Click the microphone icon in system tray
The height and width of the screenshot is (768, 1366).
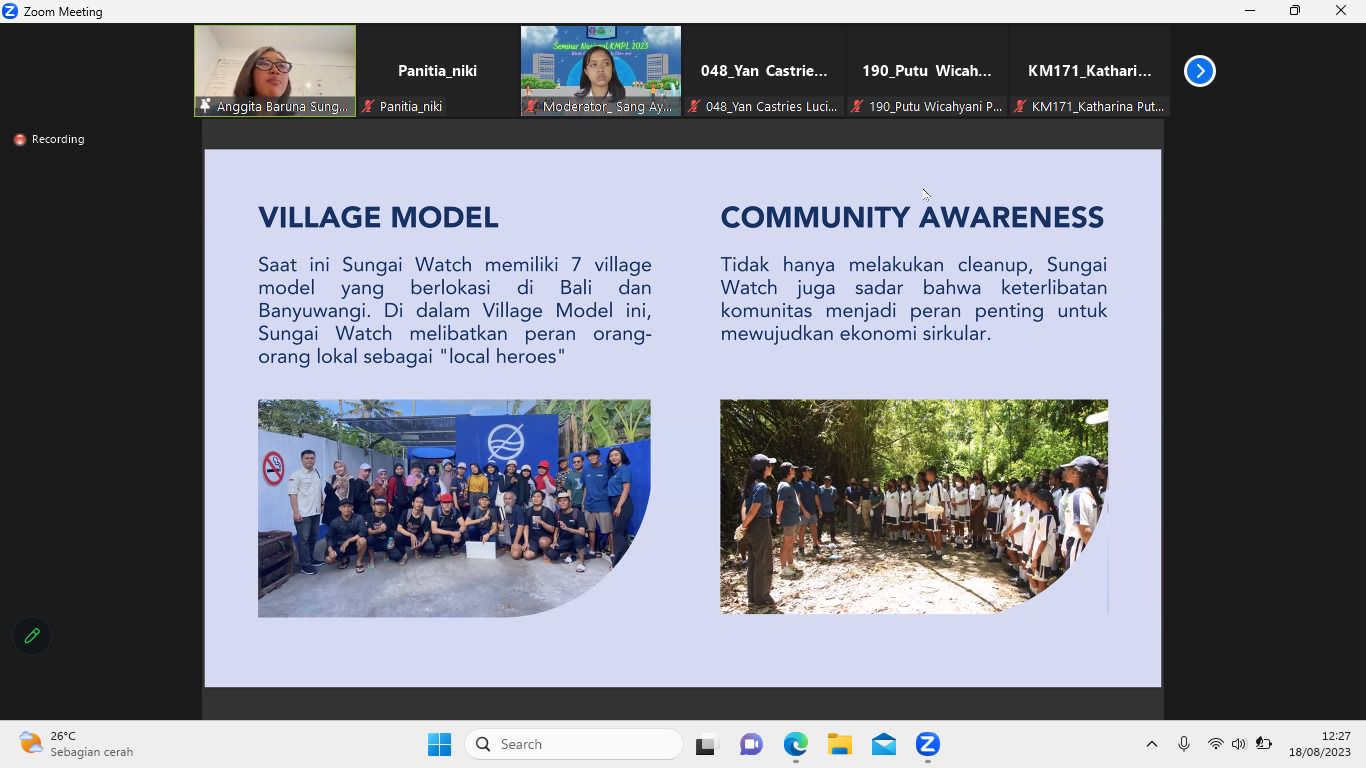pos(1184,744)
